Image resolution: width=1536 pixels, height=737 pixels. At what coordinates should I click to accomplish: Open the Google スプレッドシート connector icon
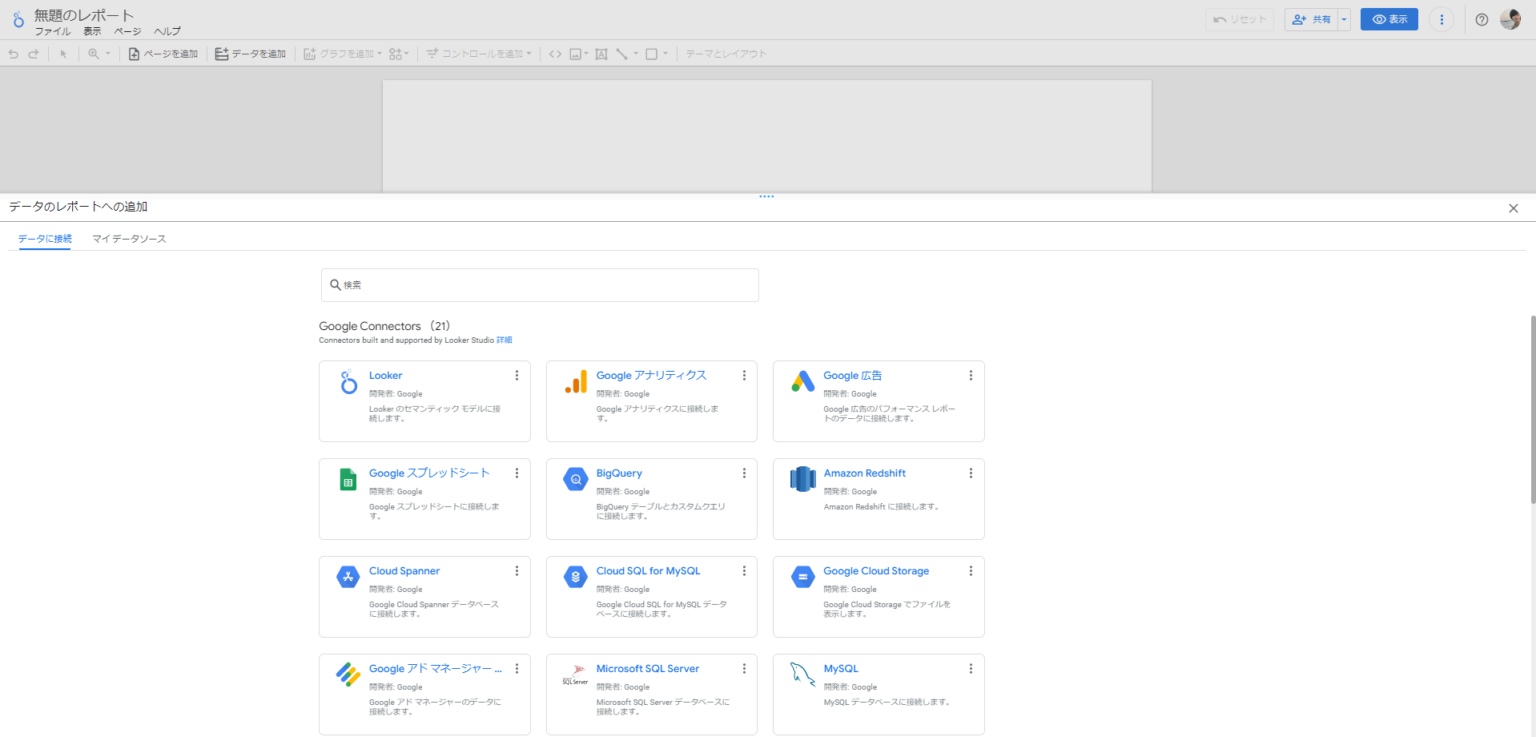coord(348,480)
